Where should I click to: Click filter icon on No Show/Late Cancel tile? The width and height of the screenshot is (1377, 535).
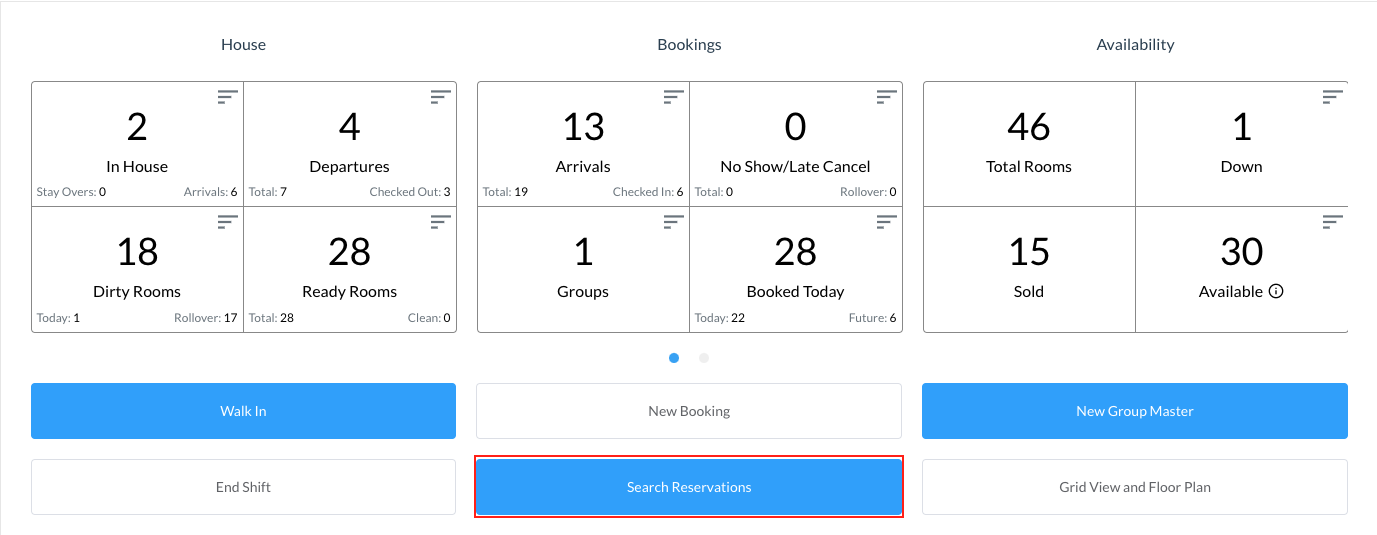[x=887, y=96]
